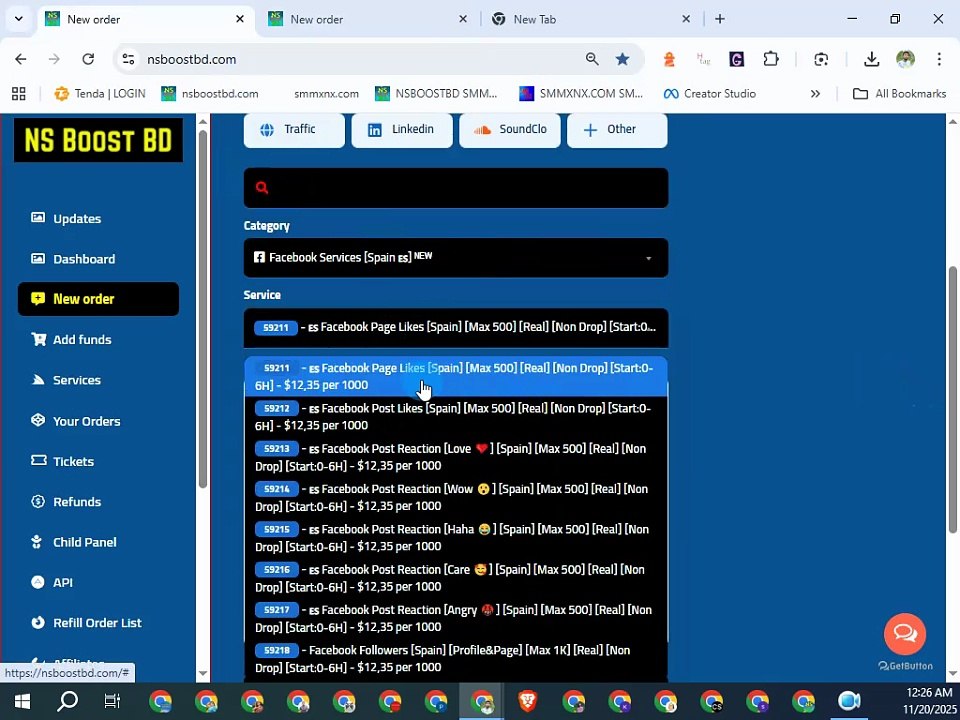Open the Category dropdown Facebook Services Spain

456,258
